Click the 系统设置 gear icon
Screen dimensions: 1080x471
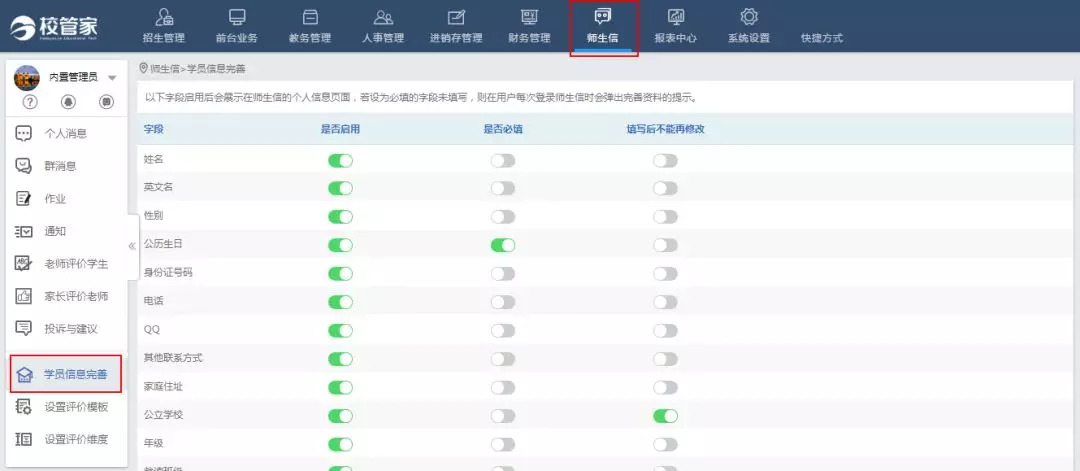pos(748,17)
